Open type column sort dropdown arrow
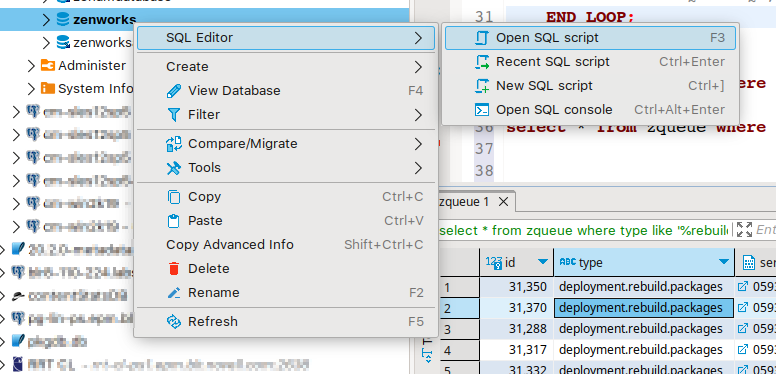776x374 pixels. pos(724,262)
